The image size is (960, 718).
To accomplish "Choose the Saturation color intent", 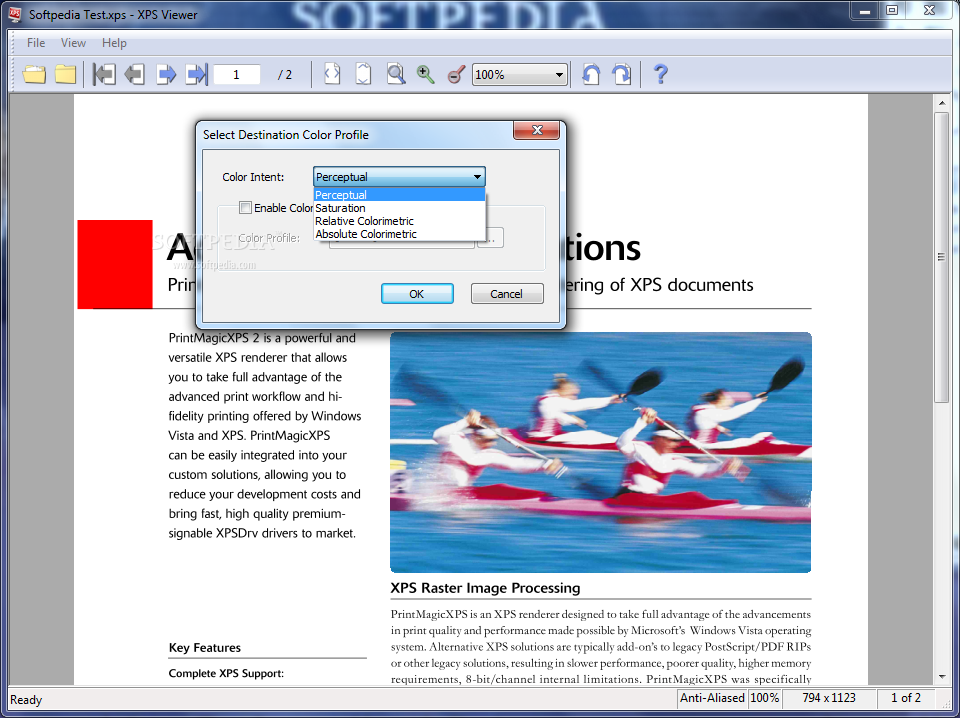I will (399, 208).
